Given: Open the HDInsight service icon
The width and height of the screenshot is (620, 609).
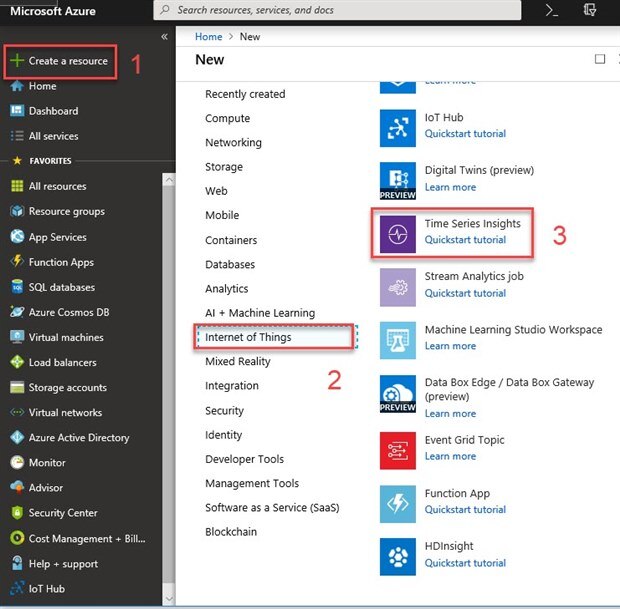Looking at the screenshot, I should pos(398,555).
